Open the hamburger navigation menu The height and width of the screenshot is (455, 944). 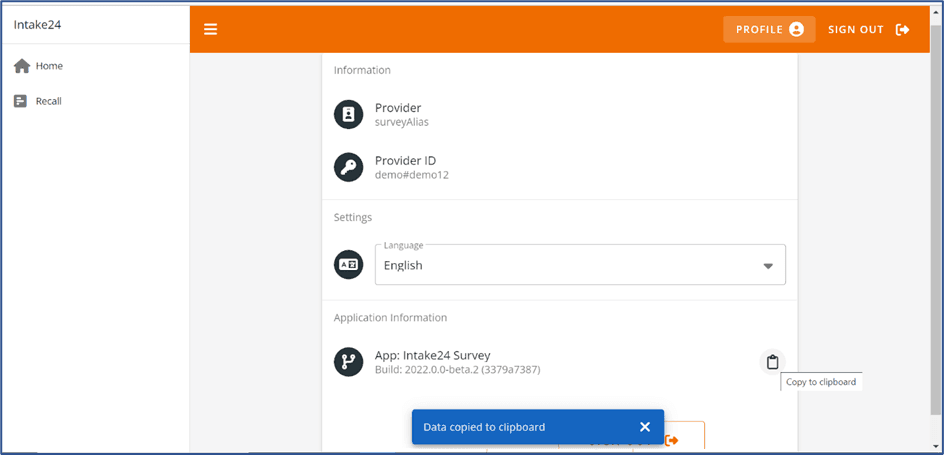[210, 29]
